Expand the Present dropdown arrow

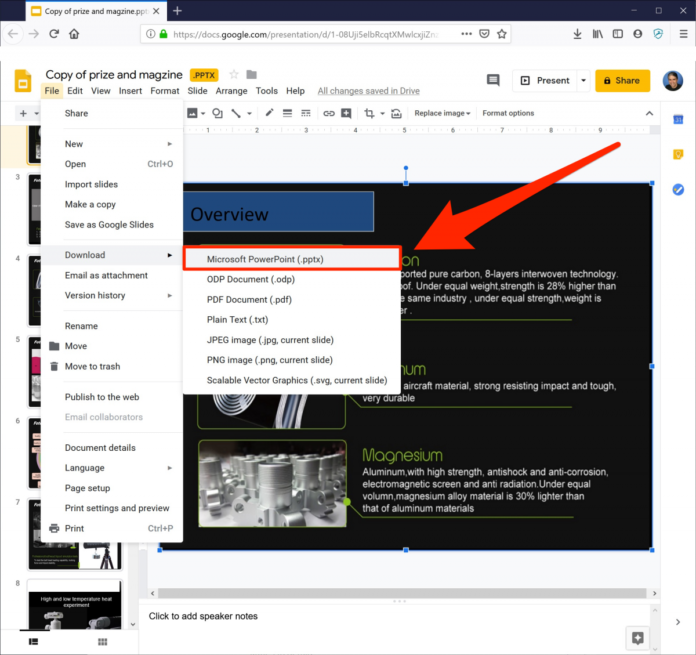point(583,80)
